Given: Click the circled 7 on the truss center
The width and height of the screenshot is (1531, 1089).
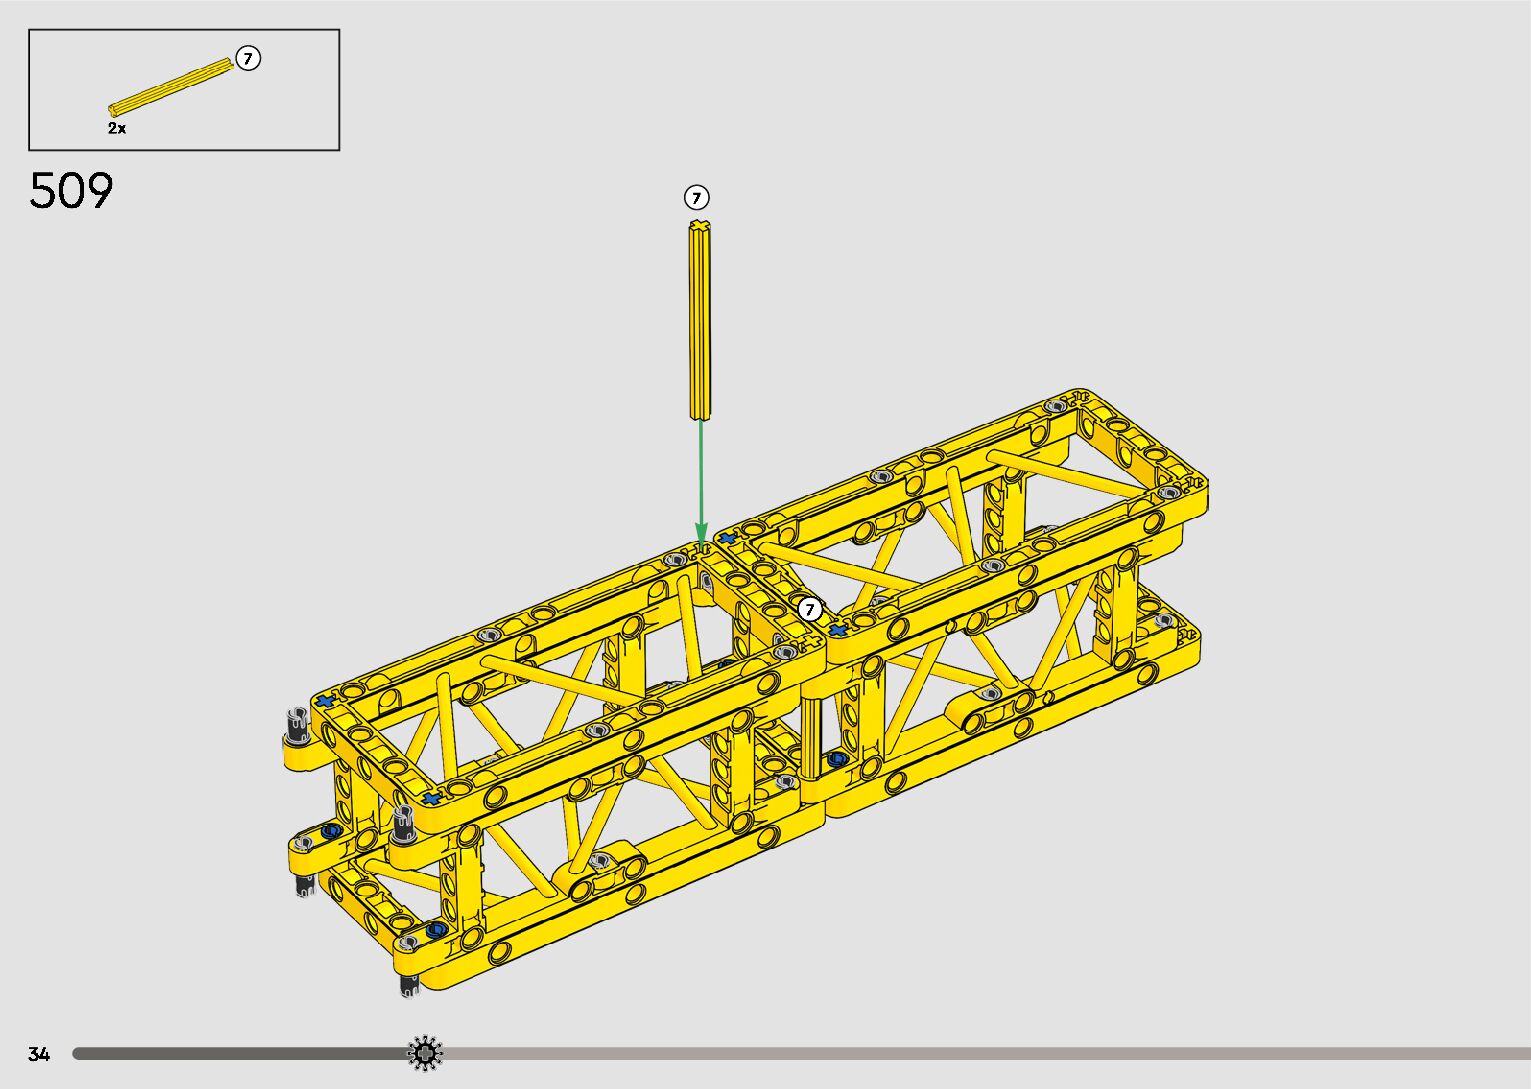Looking at the screenshot, I should [810, 609].
